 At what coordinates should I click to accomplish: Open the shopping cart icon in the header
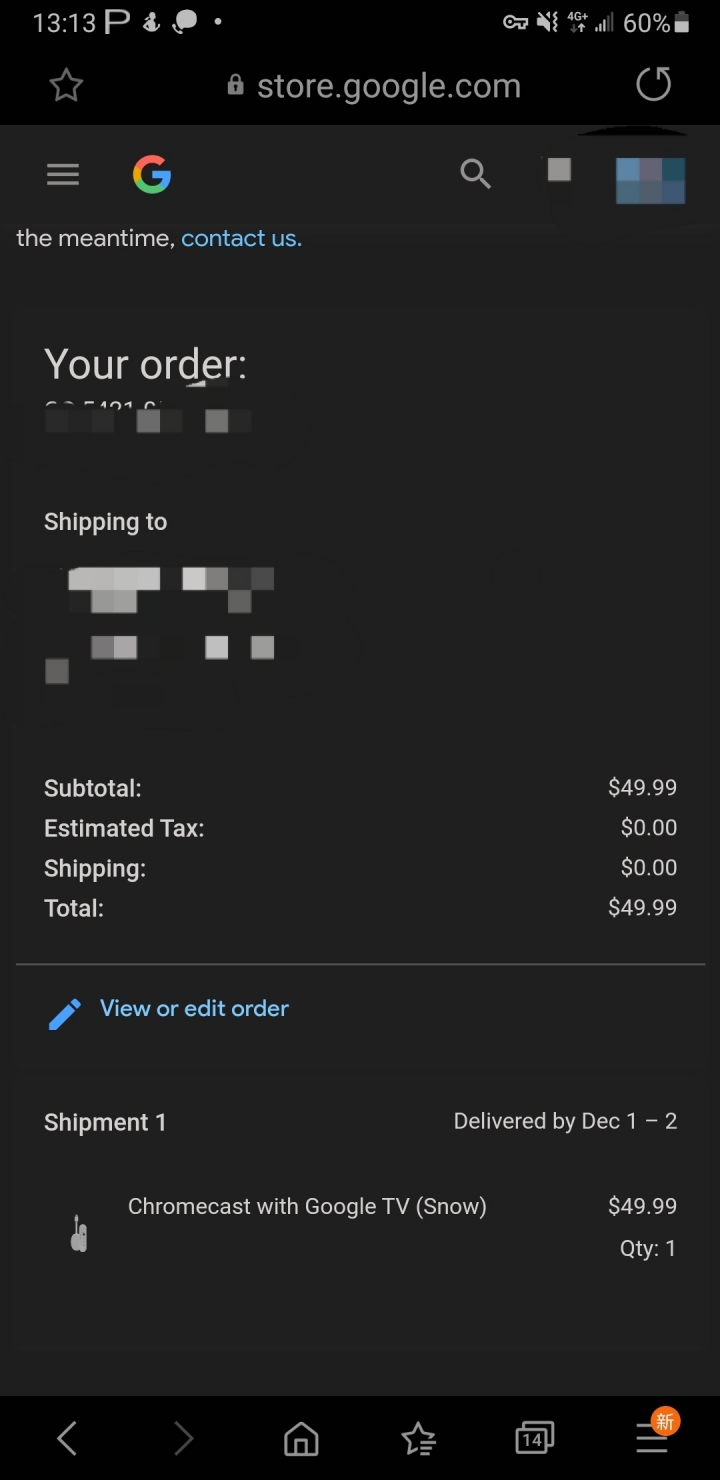coord(559,171)
